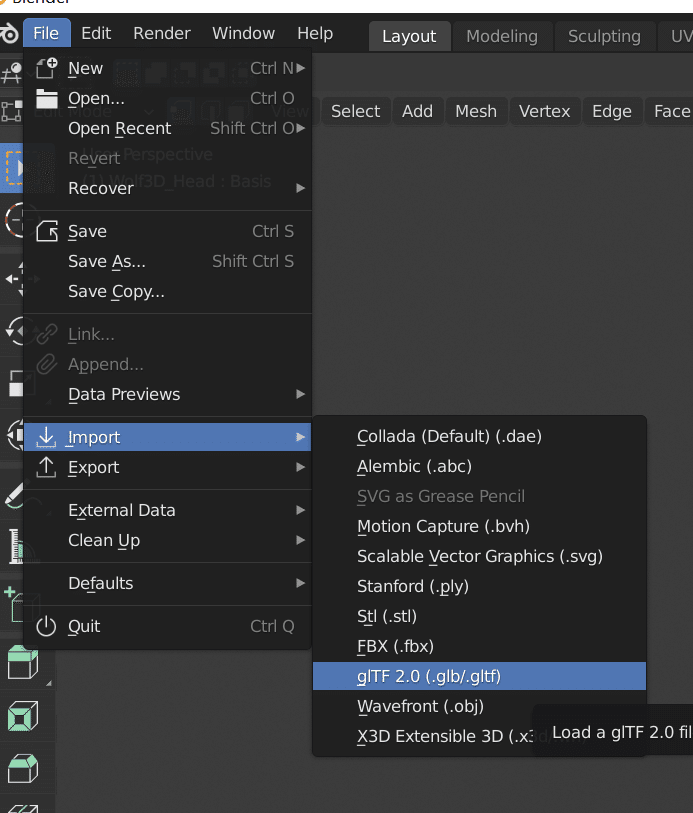This screenshot has height=813, width=693.
Task: Click the Append paperclip icon
Action: click(x=47, y=364)
